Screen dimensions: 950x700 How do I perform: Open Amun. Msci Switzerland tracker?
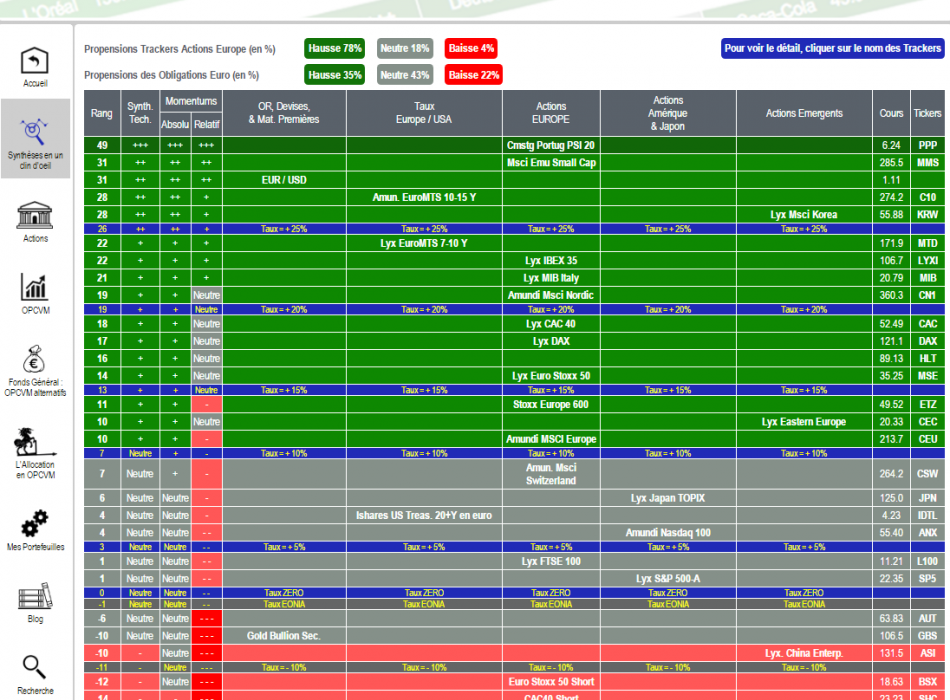pyautogui.click(x=551, y=474)
